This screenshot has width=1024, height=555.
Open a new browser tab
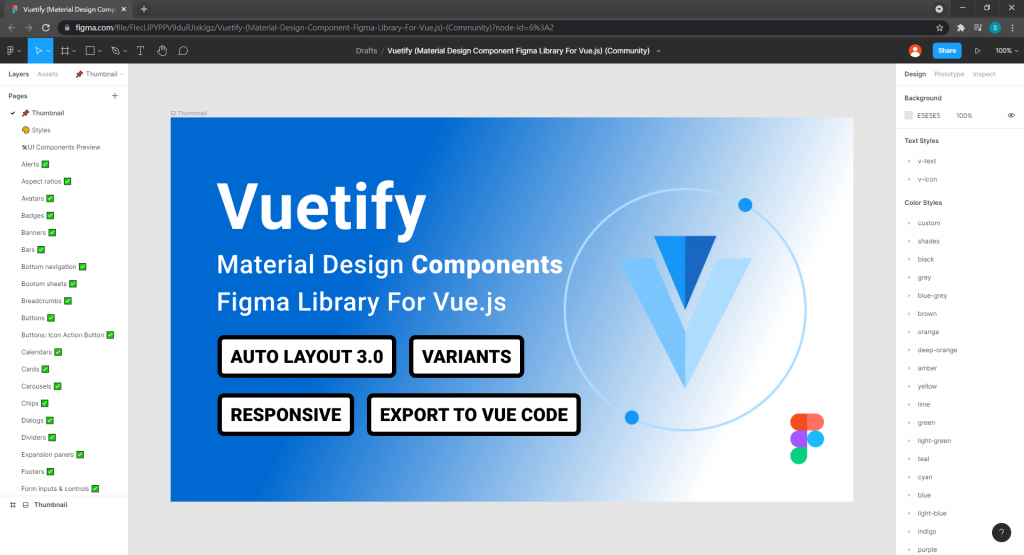click(x=144, y=9)
